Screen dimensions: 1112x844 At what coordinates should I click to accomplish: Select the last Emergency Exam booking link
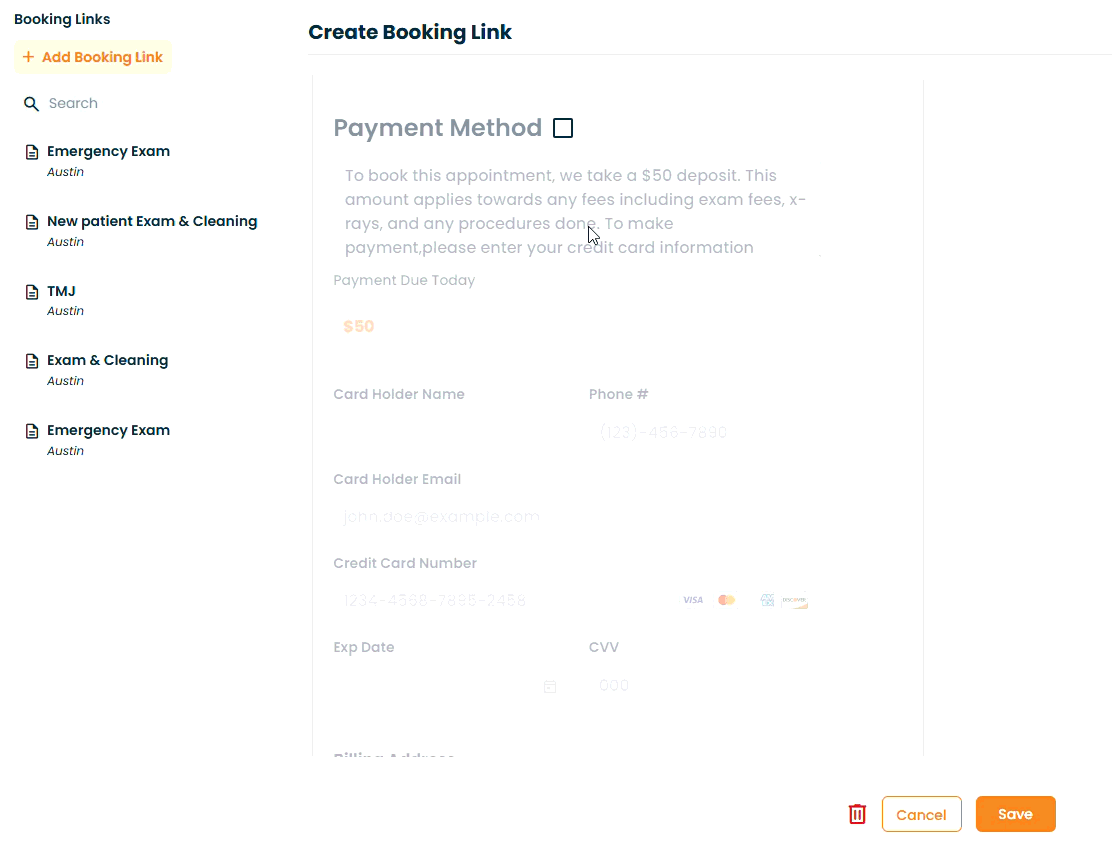point(108,431)
